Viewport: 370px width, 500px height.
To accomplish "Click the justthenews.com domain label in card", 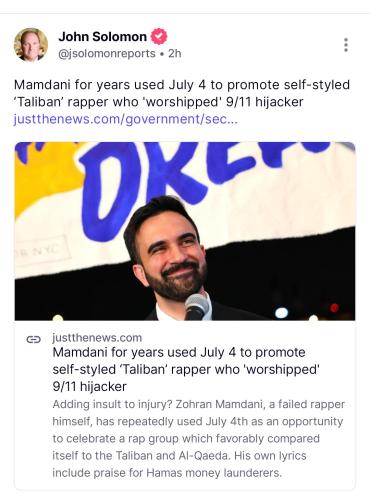I will pyautogui.click(x=97, y=338).
